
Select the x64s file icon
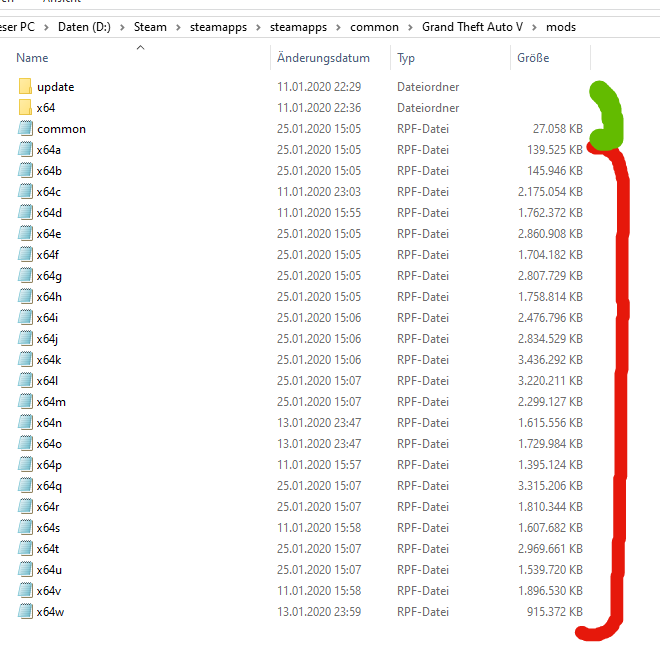25,527
